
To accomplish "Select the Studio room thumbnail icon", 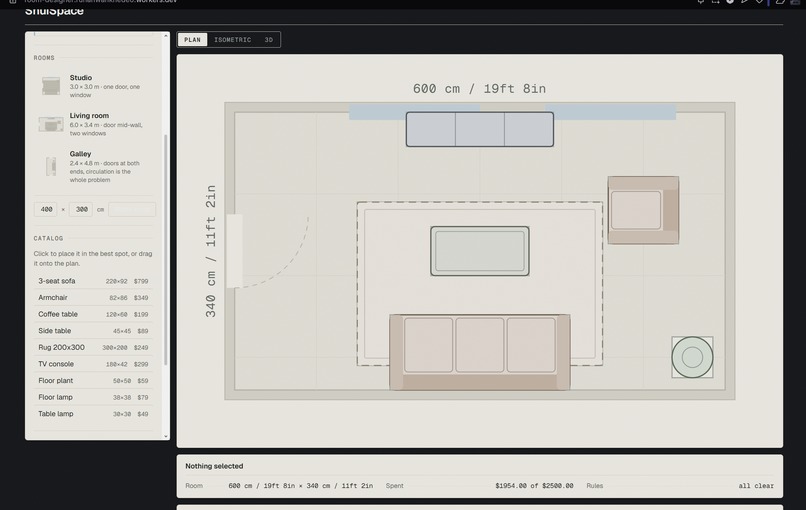I will click(51, 86).
